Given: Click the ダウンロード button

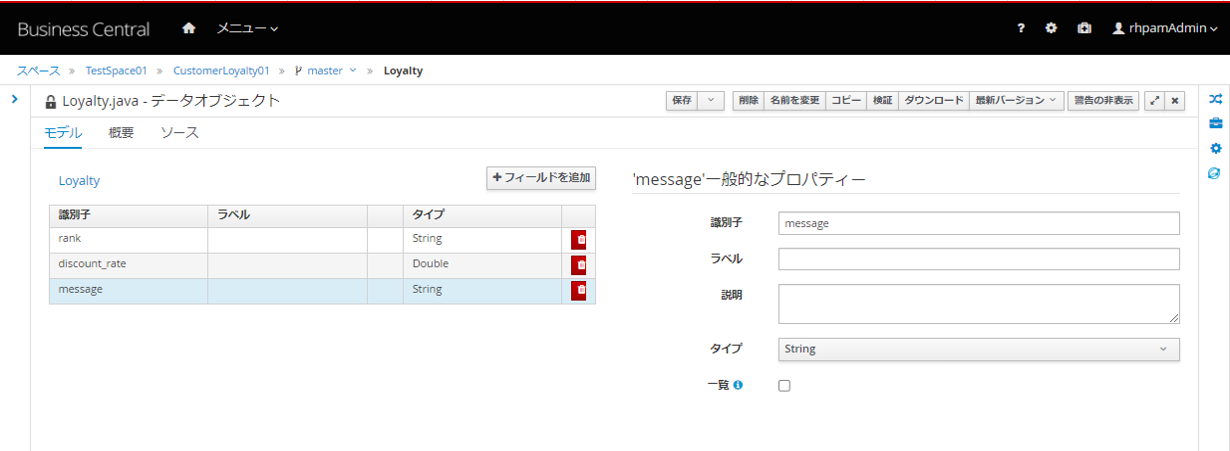Looking at the screenshot, I should click(934, 100).
